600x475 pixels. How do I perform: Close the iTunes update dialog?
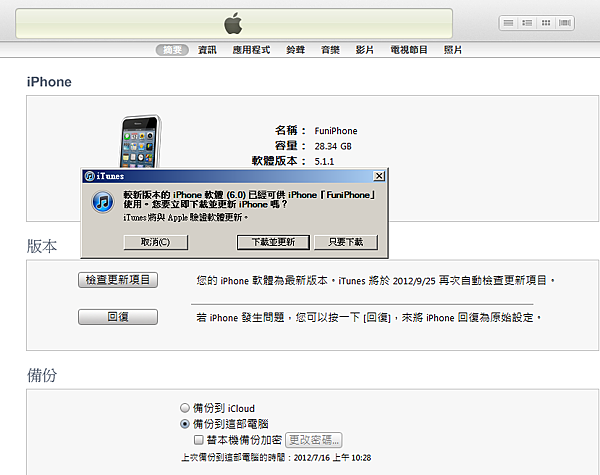(x=379, y=176)
